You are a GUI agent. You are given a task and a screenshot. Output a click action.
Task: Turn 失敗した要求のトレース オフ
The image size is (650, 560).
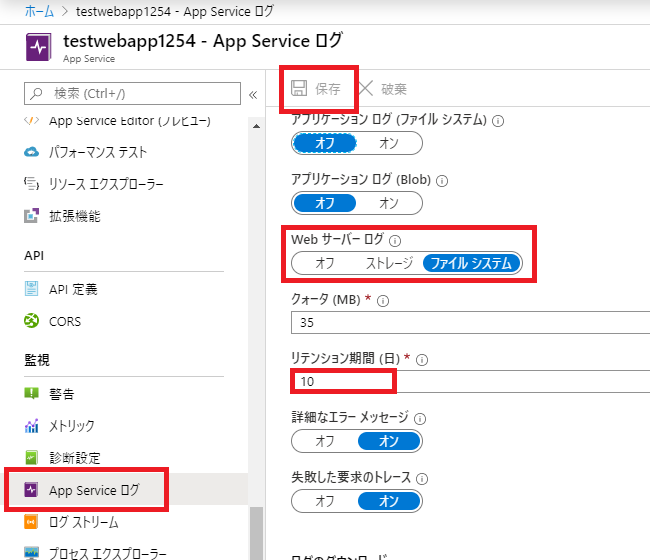325,501
